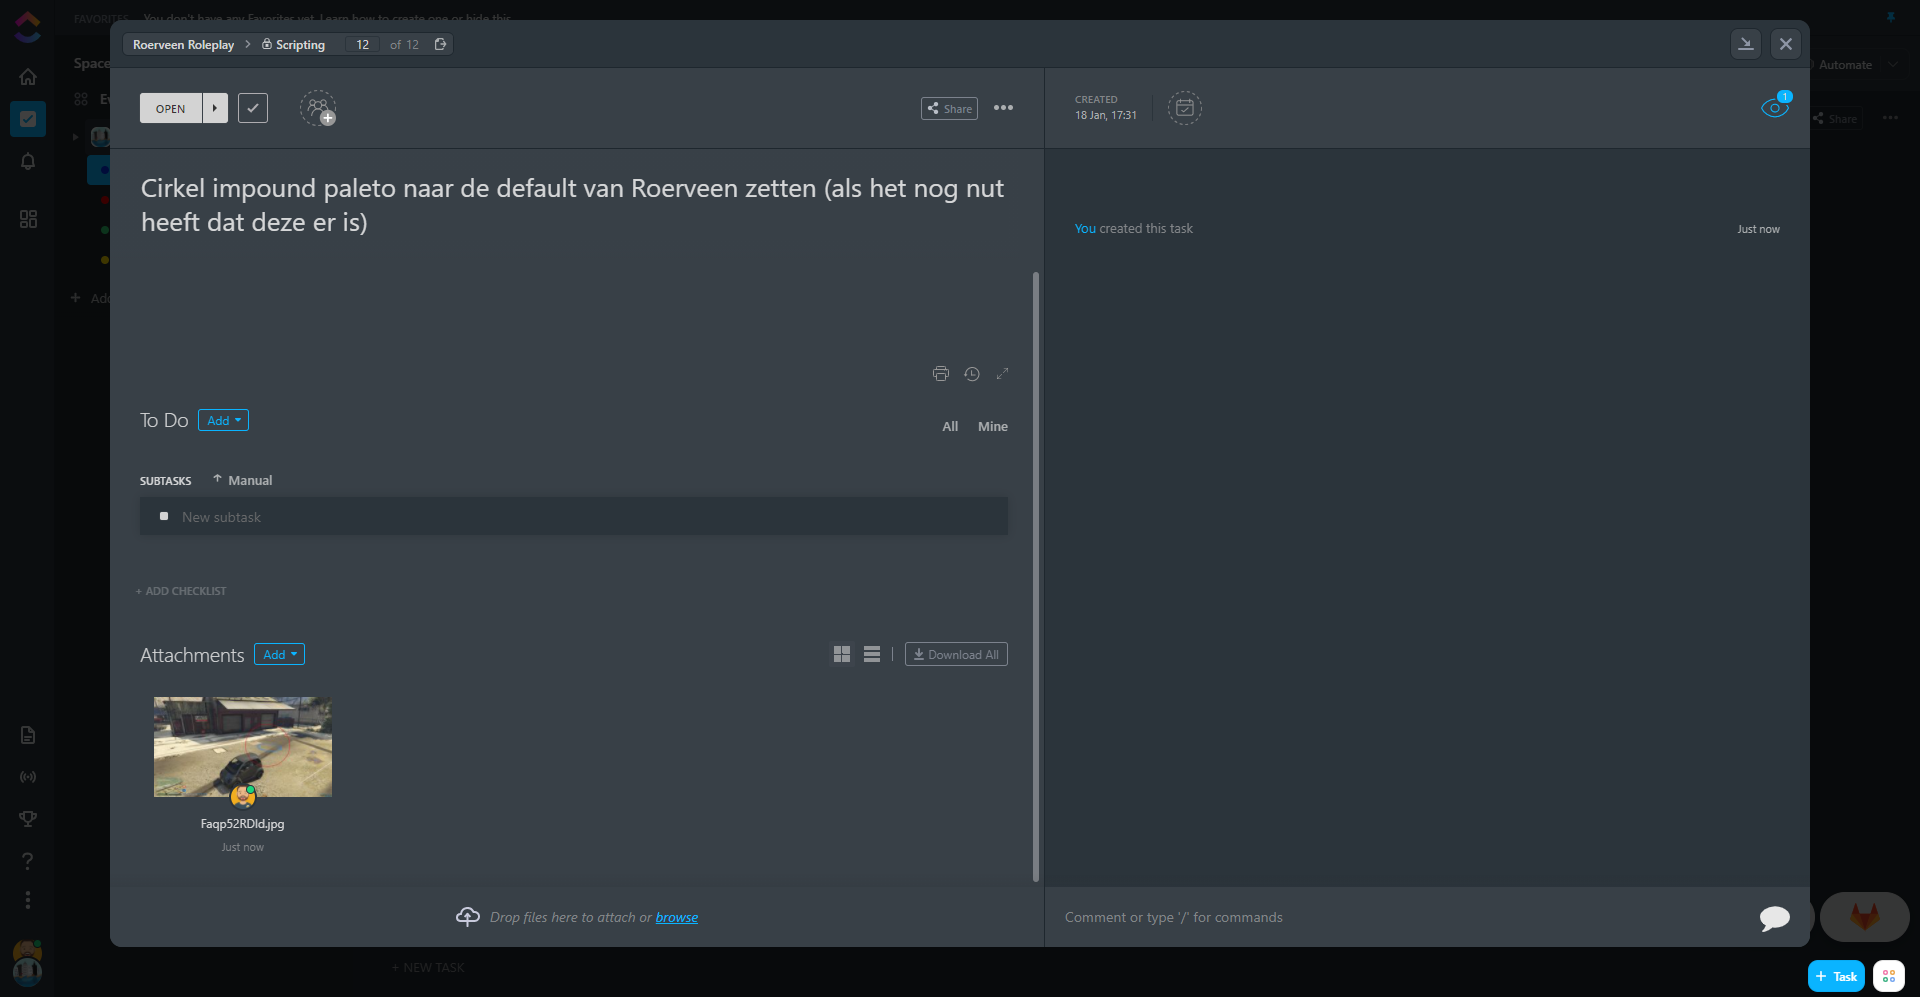The image size is (1920, 997).
Task: Switch attachments to grid view
Action: (x=842, y=654)
